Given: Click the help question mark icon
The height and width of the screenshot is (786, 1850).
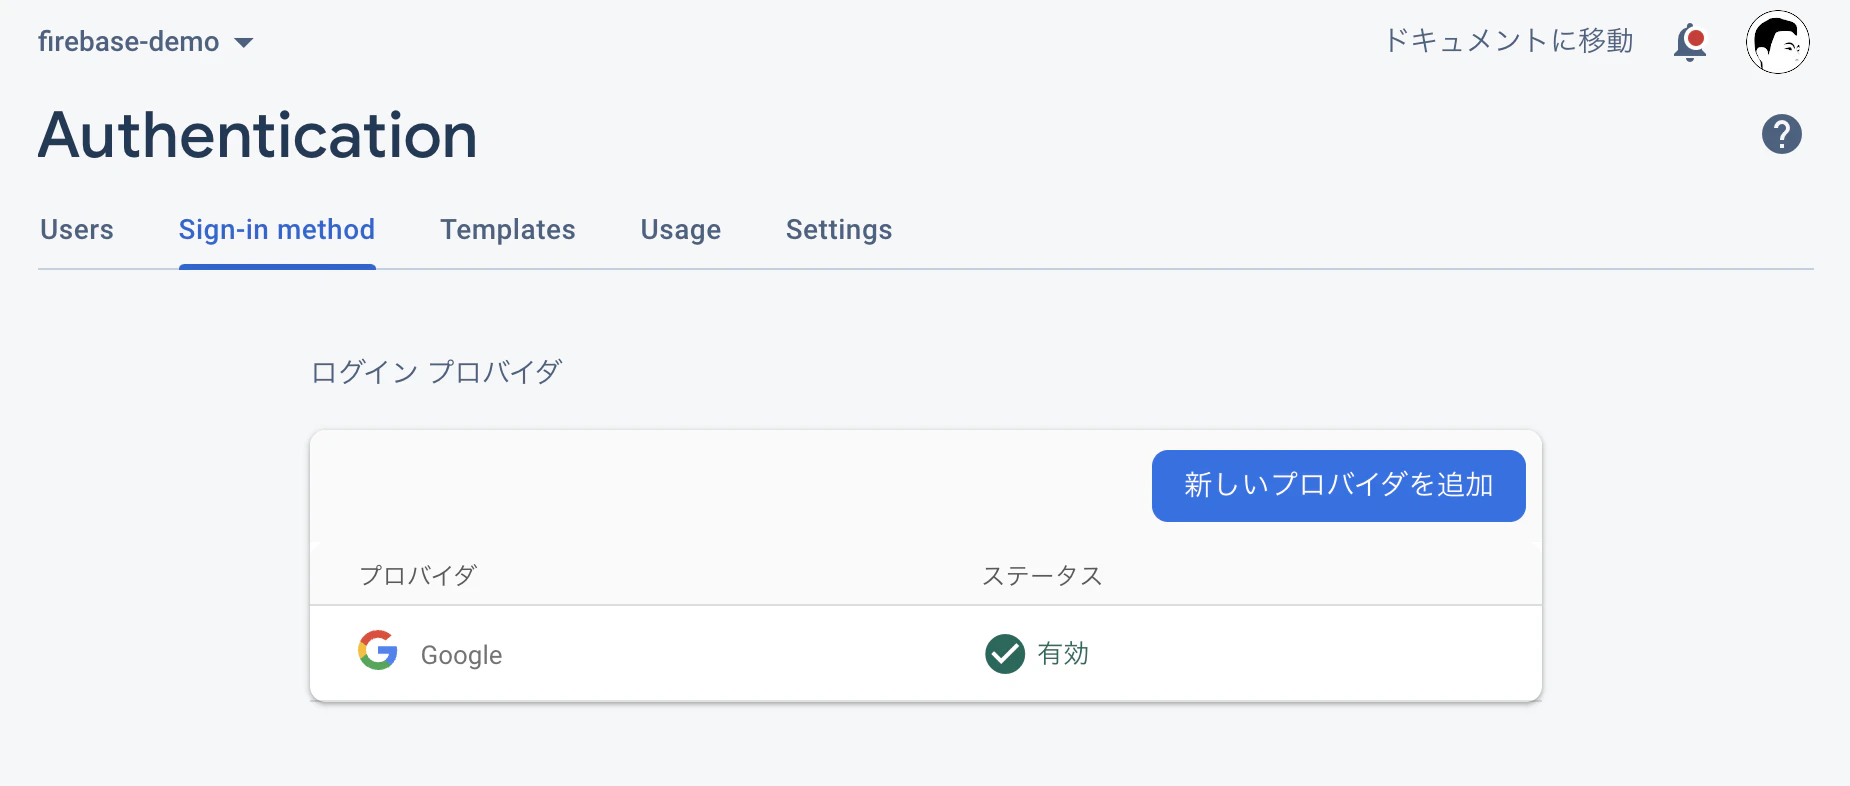Looking at the screenshot, I should click(x=1782, y=134).
